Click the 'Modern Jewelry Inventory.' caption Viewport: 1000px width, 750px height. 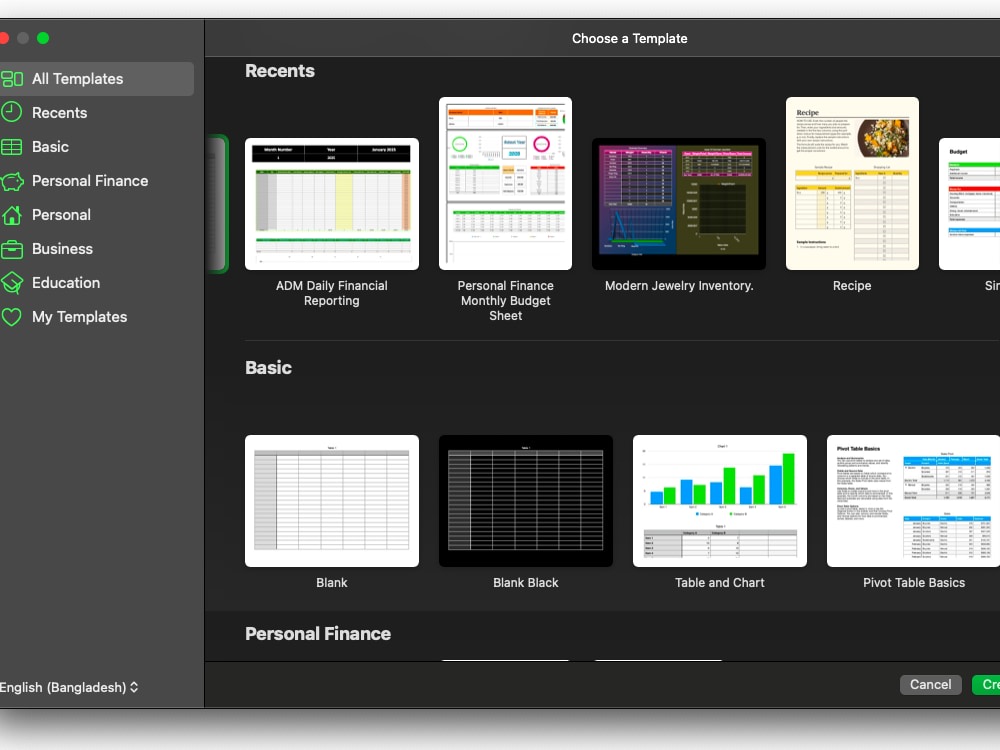pos(679,286)
